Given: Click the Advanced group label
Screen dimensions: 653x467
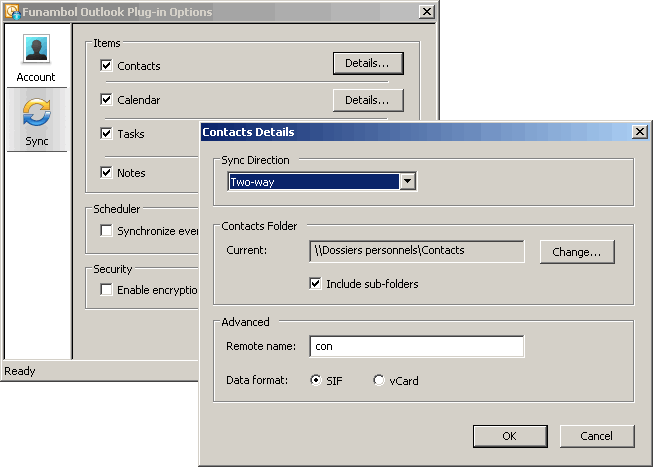Looking at the screenshot, I should 245,322.
